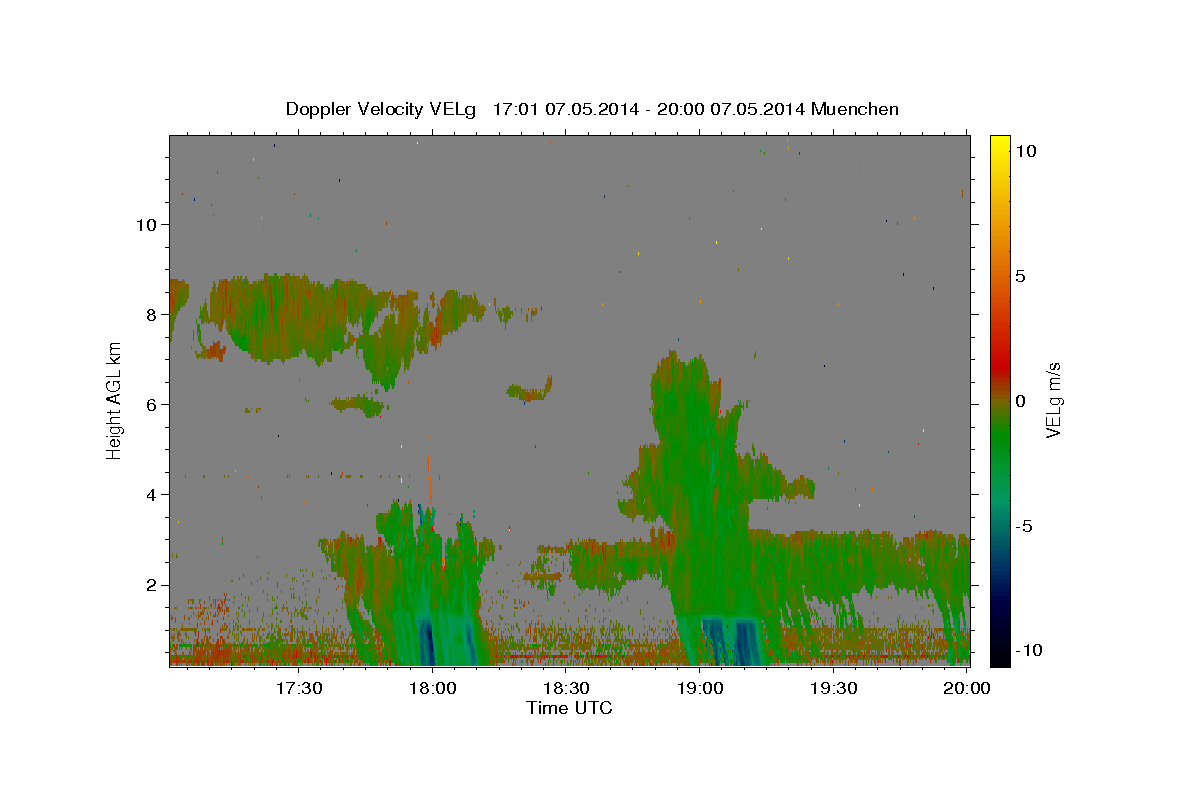
Task: Click the 18:00 time tick label
Action: pyautogui.click(x=433, y=688)
